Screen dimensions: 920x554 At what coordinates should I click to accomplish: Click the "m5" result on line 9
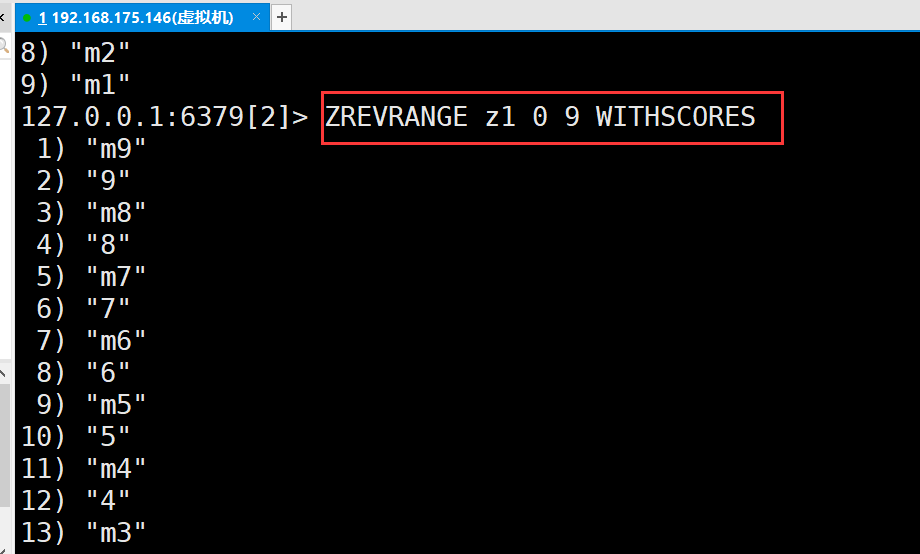(x=116, y=405)
